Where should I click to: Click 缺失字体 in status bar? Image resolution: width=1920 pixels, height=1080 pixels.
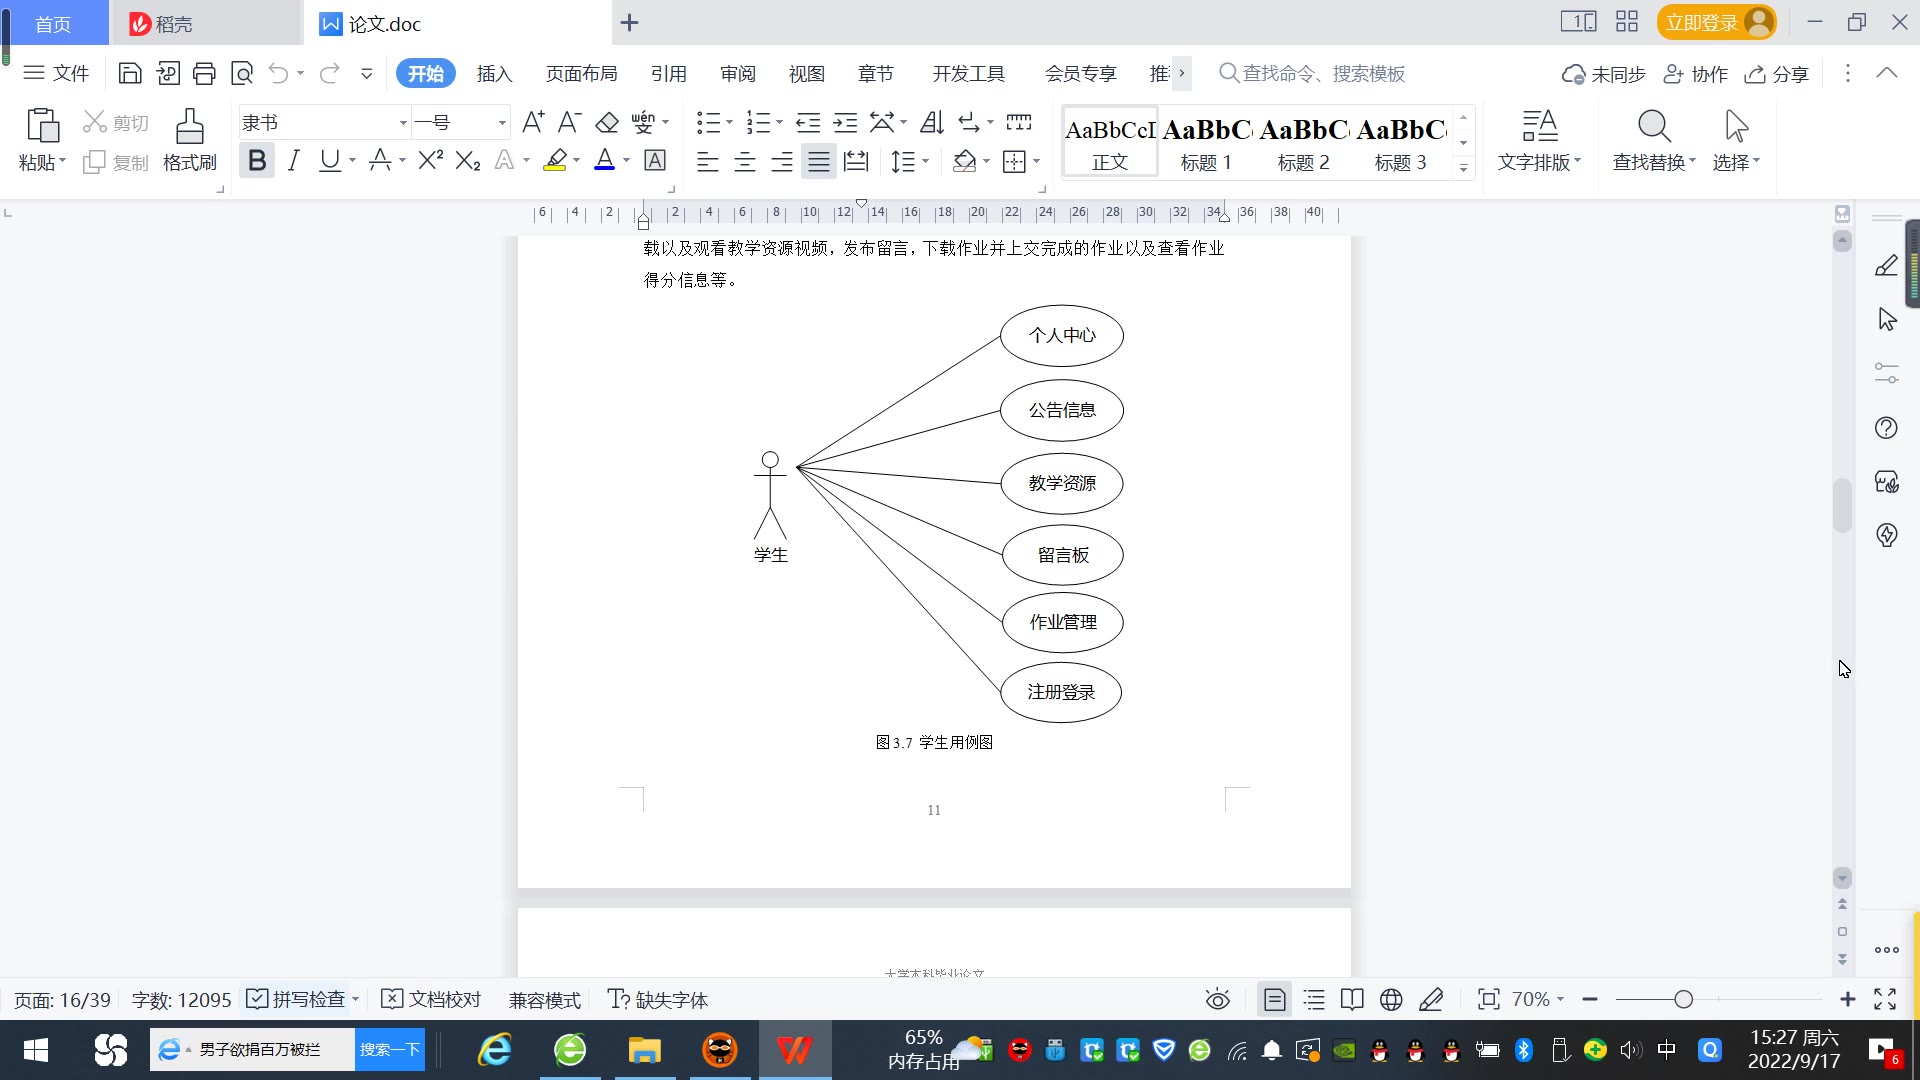click(657, 999)
